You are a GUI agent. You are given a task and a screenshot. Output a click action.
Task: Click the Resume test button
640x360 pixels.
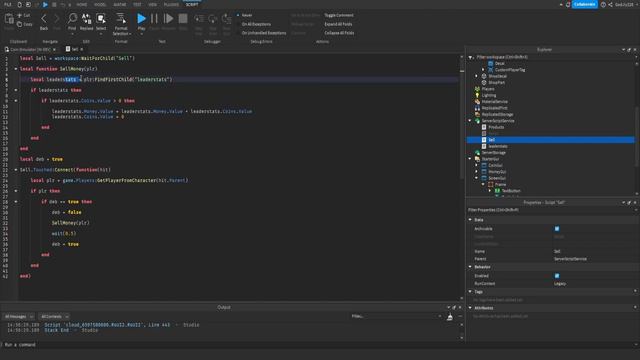tap(168, 18)
